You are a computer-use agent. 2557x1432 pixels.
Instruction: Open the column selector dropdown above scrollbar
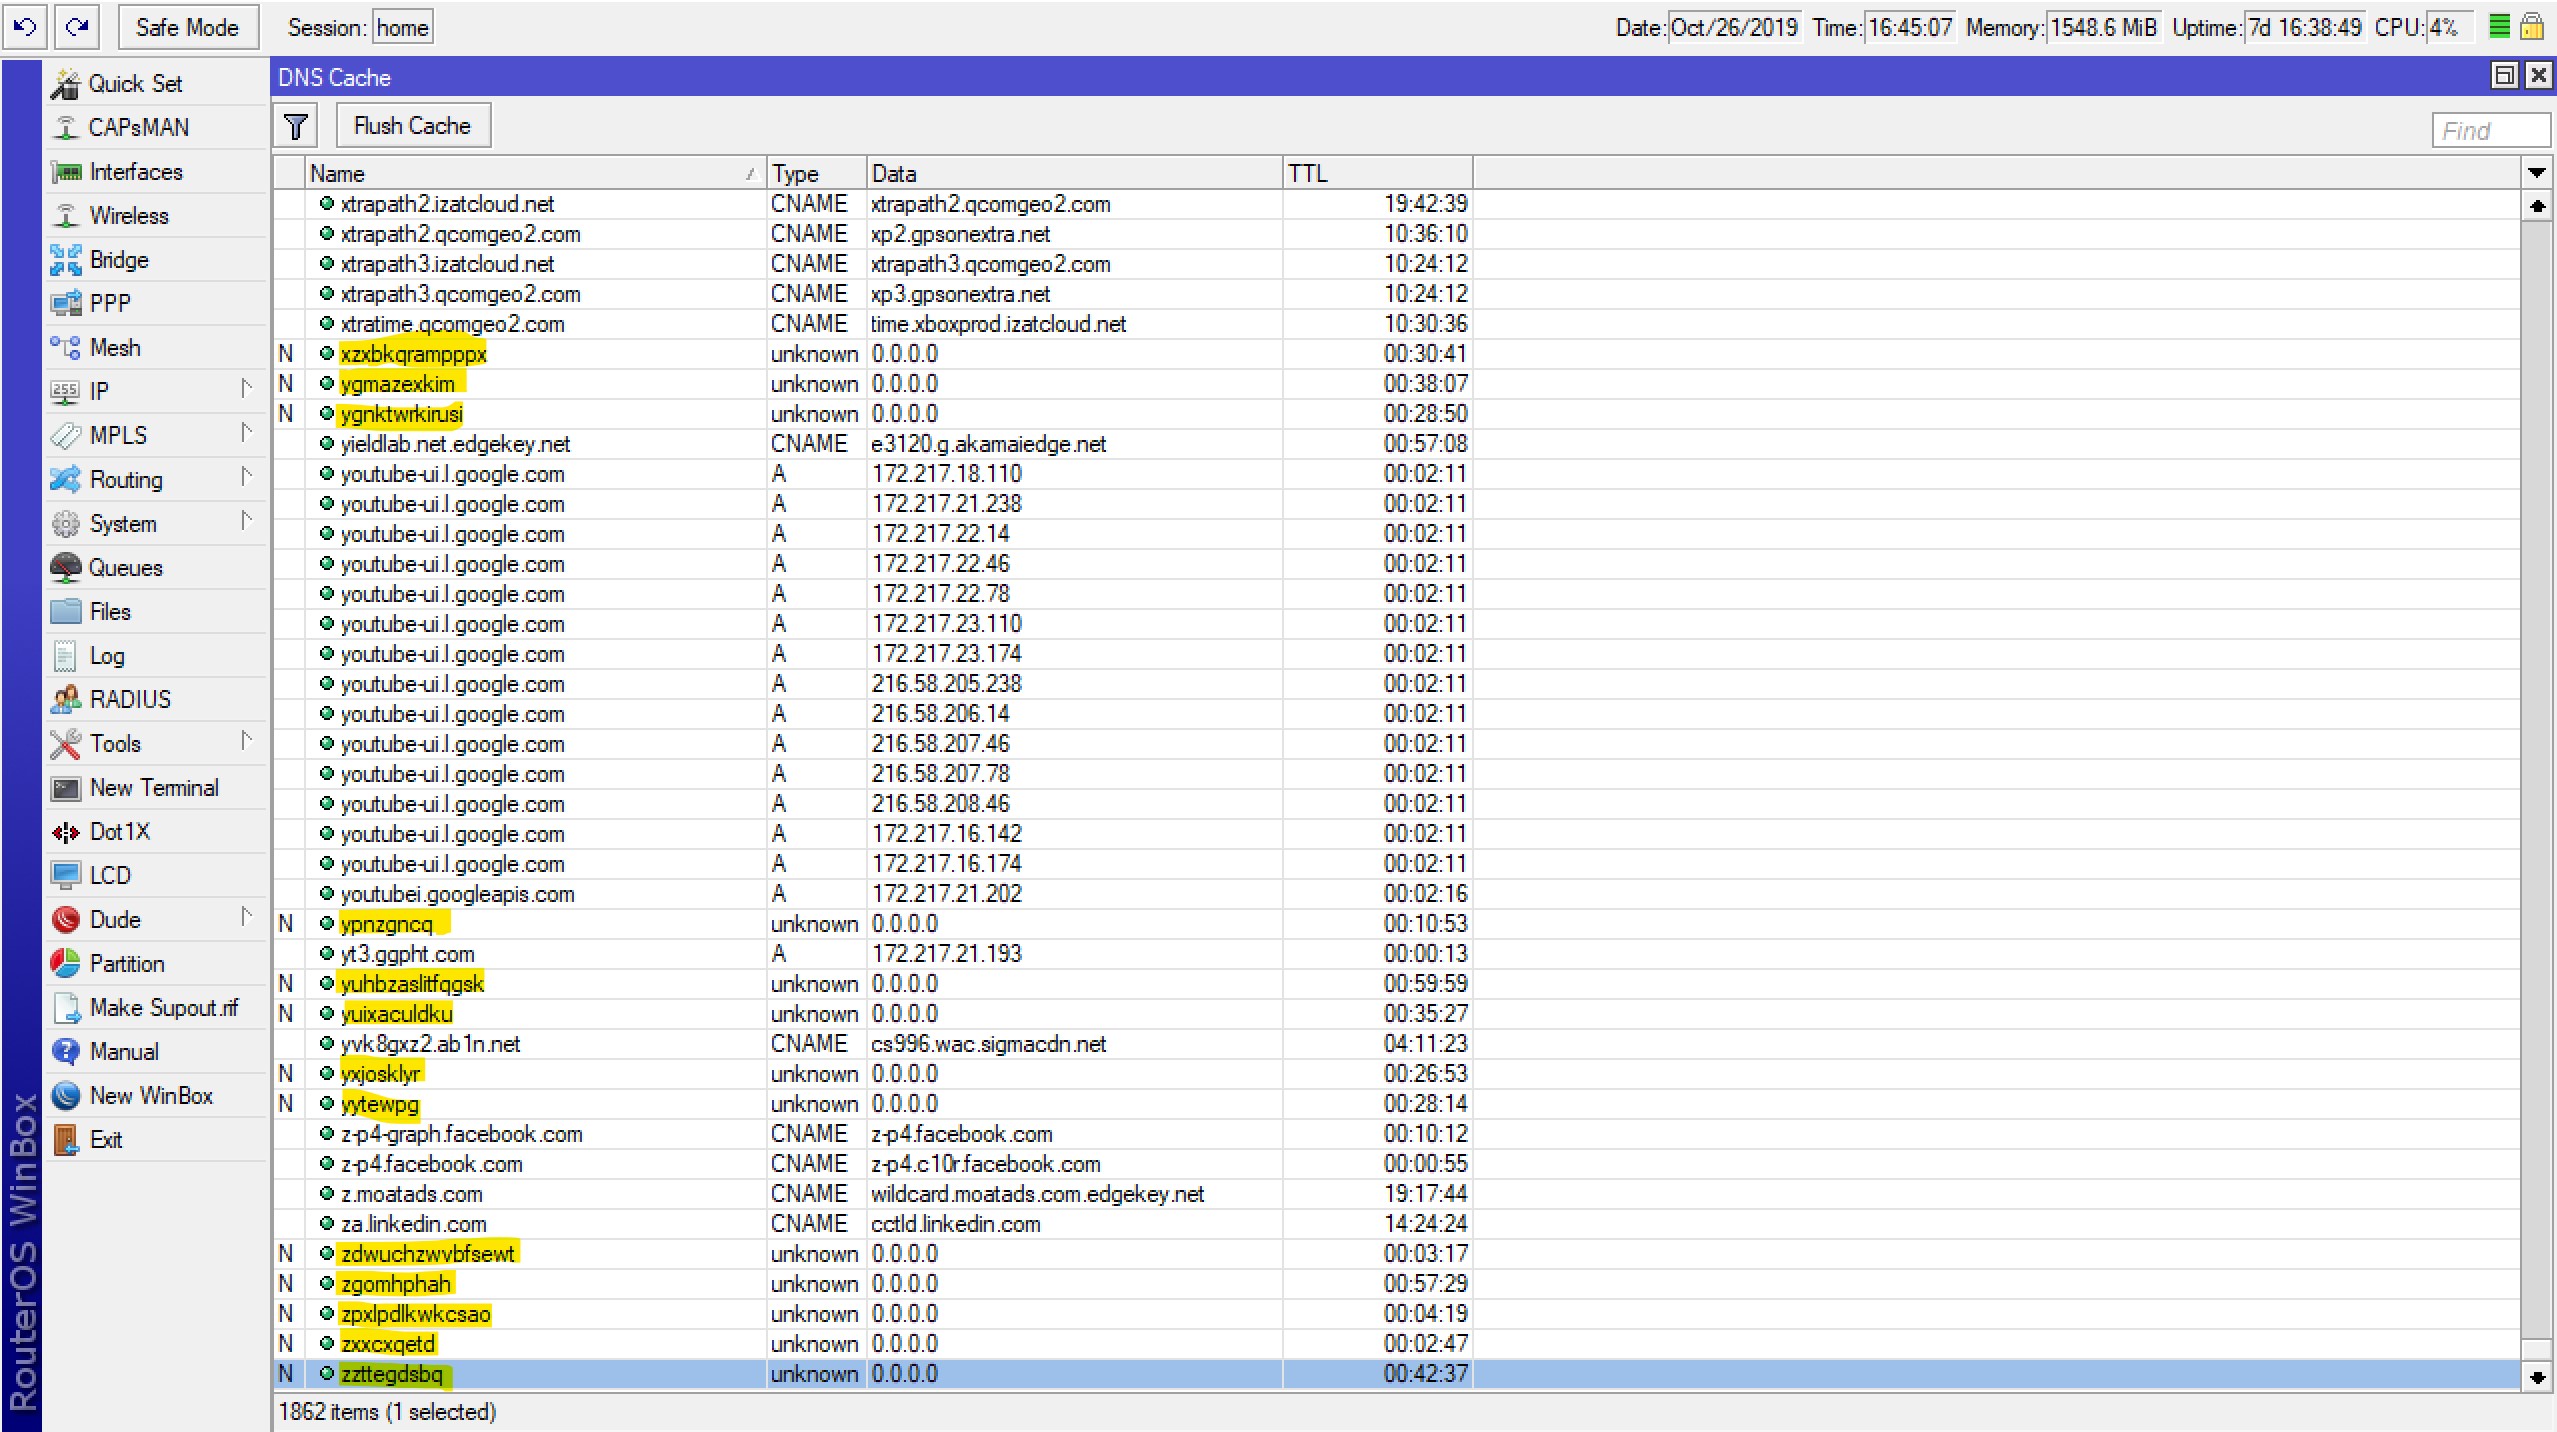pos(2538,172)
